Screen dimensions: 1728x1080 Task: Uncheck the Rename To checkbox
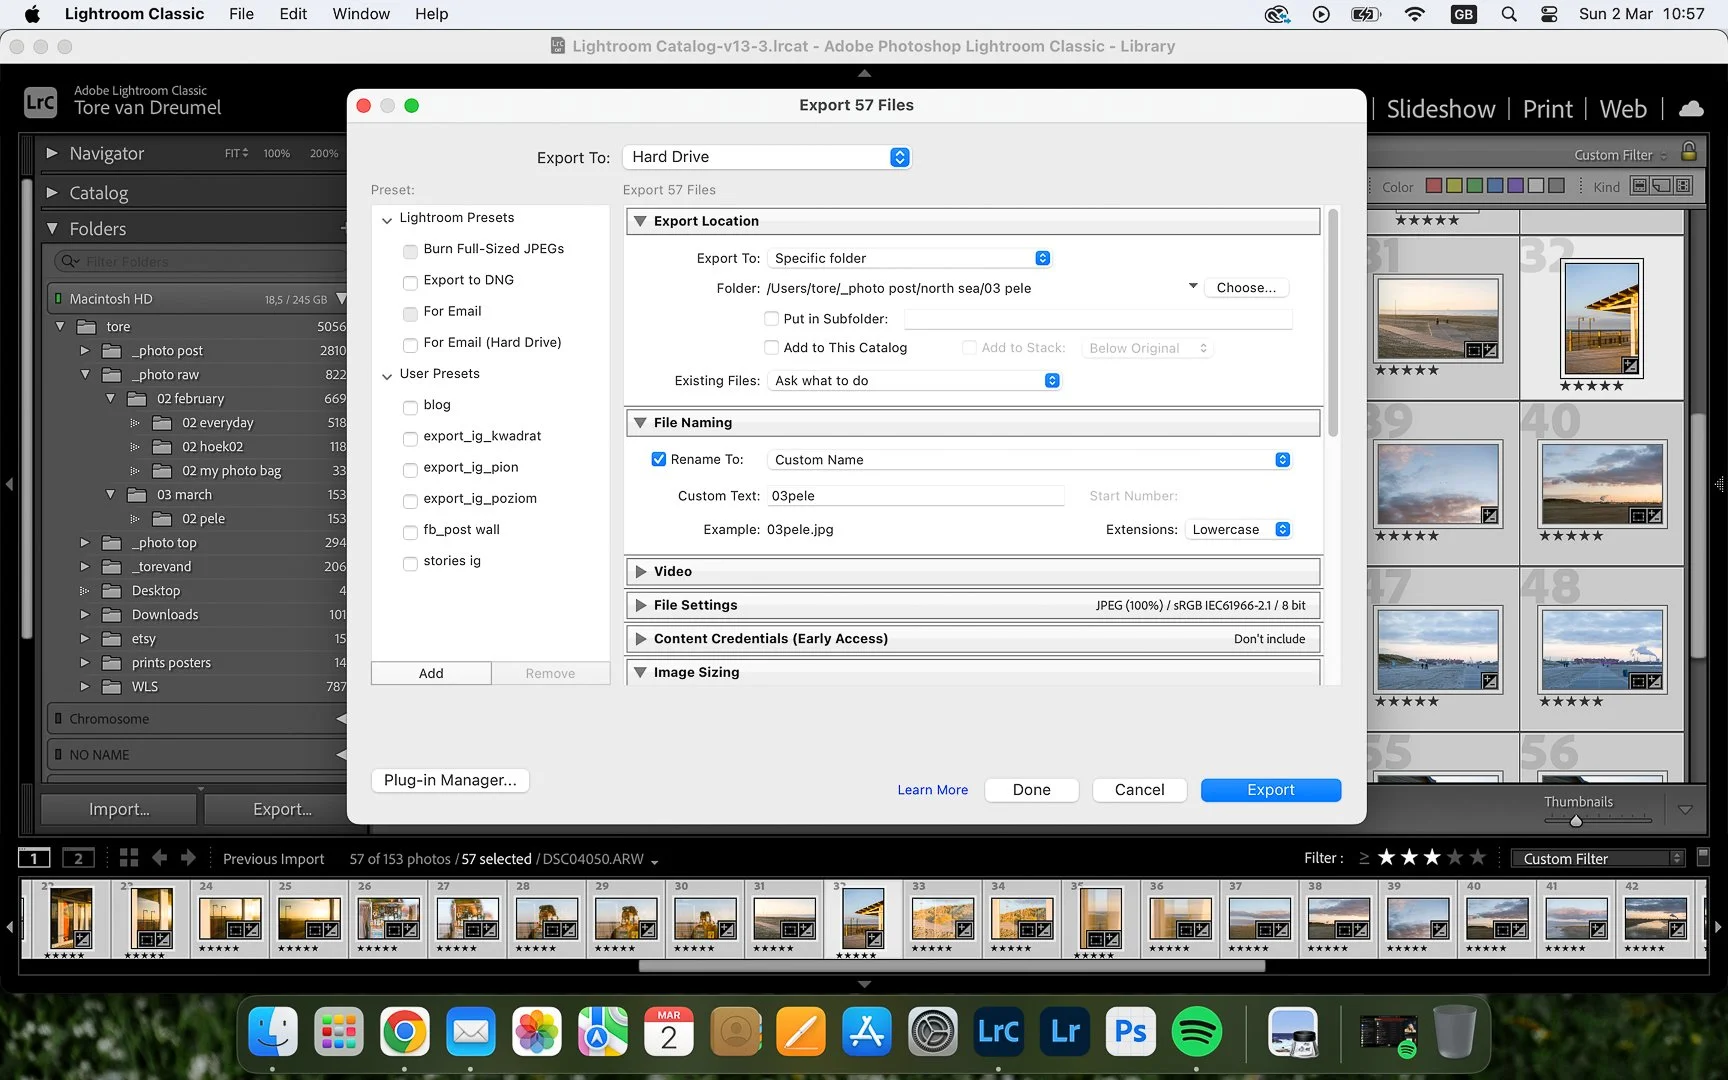point(658,459)
